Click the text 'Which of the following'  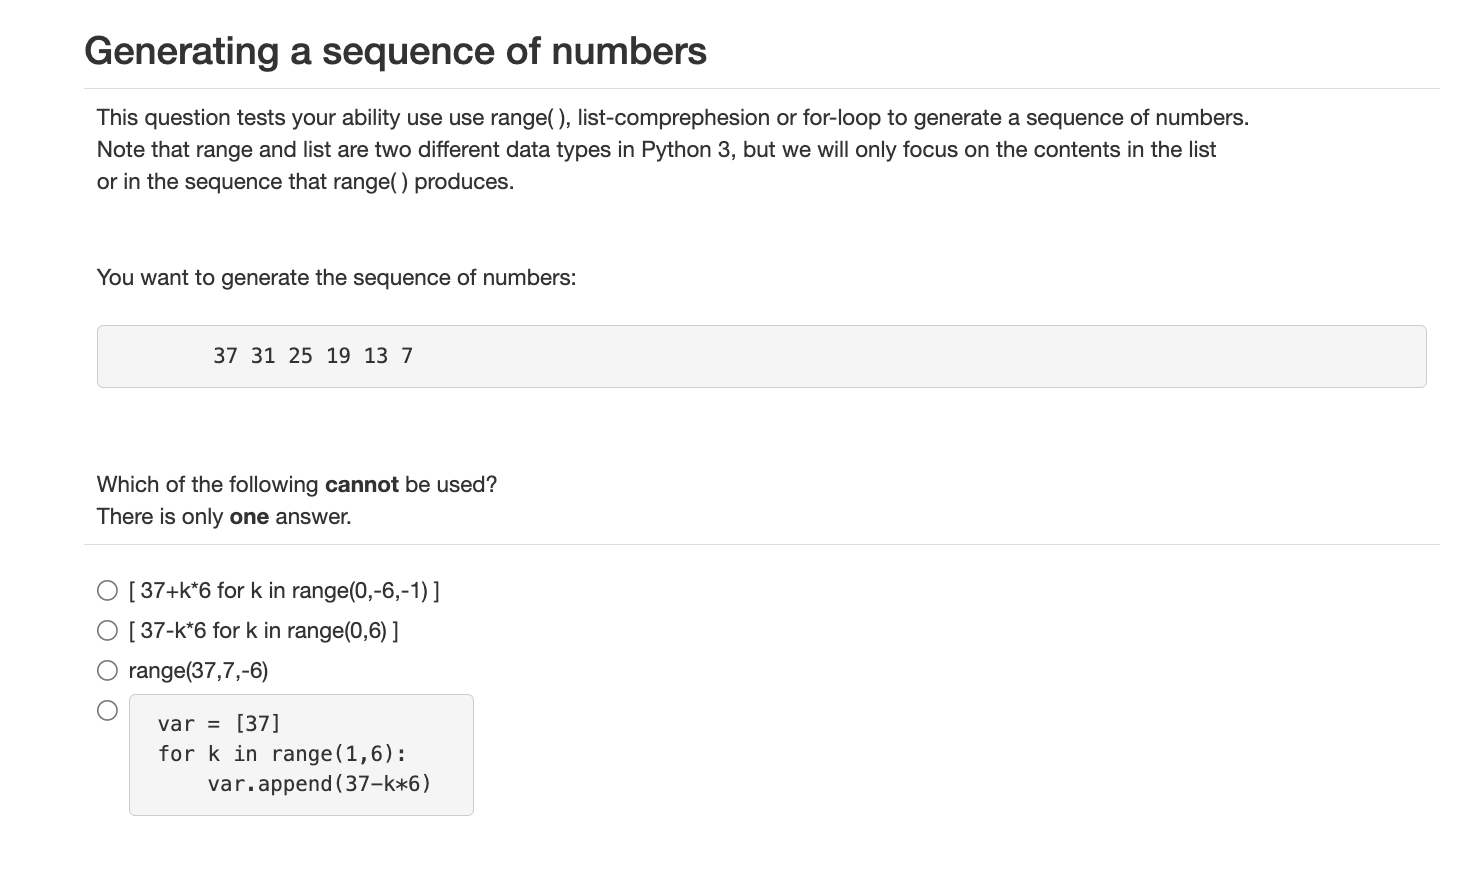point(207,485)
